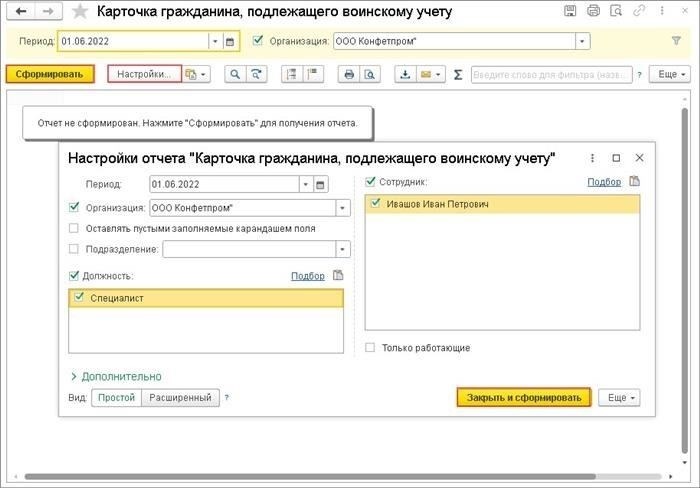This screenshot has height=488, width=700.
Task: Open report variants dropdown arrow
Action: tap(204, 75)
